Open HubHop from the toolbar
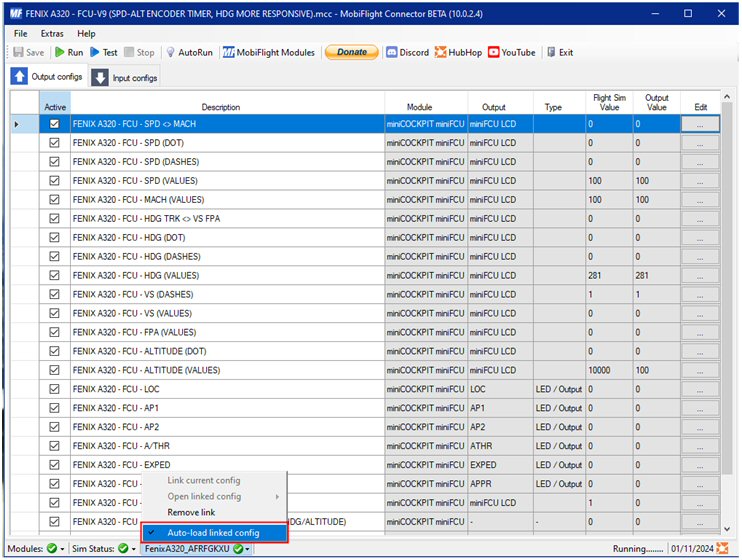 tap(458, 52)
